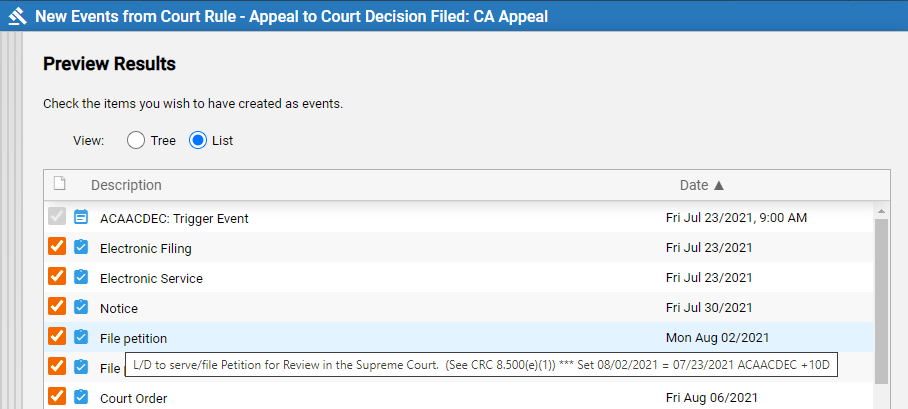Select the List view radio button
908x409 pixels.
pyautogui.click(x=198, y=140)
